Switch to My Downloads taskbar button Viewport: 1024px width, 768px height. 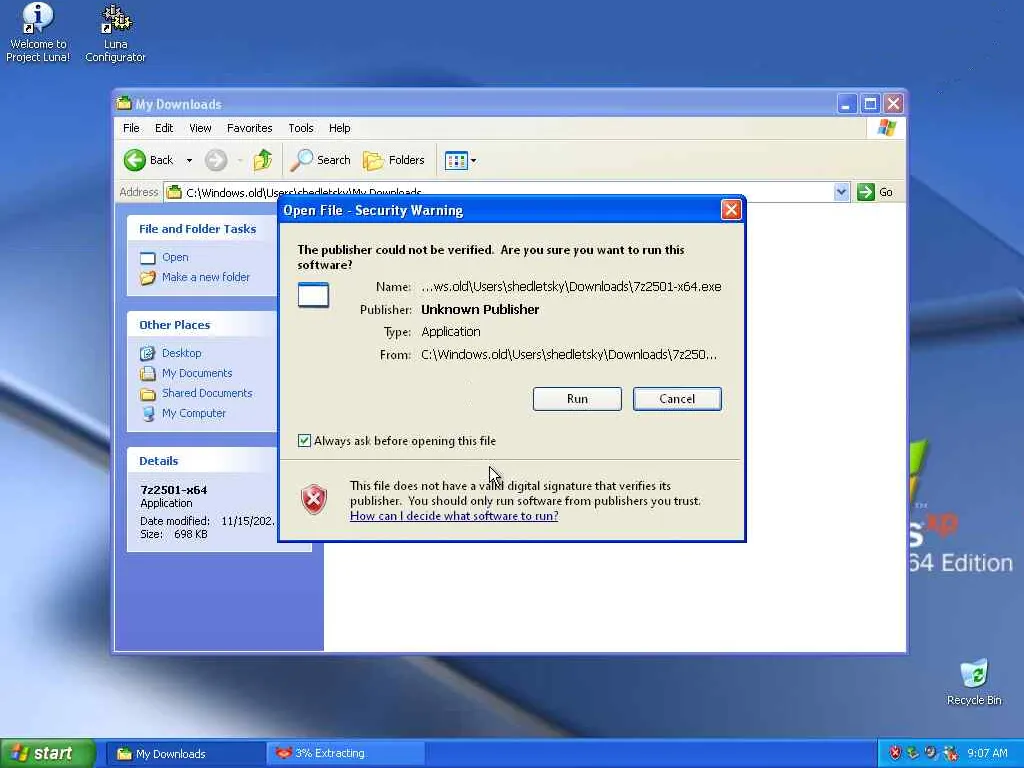pyautogui.click(x=185, y=754)
